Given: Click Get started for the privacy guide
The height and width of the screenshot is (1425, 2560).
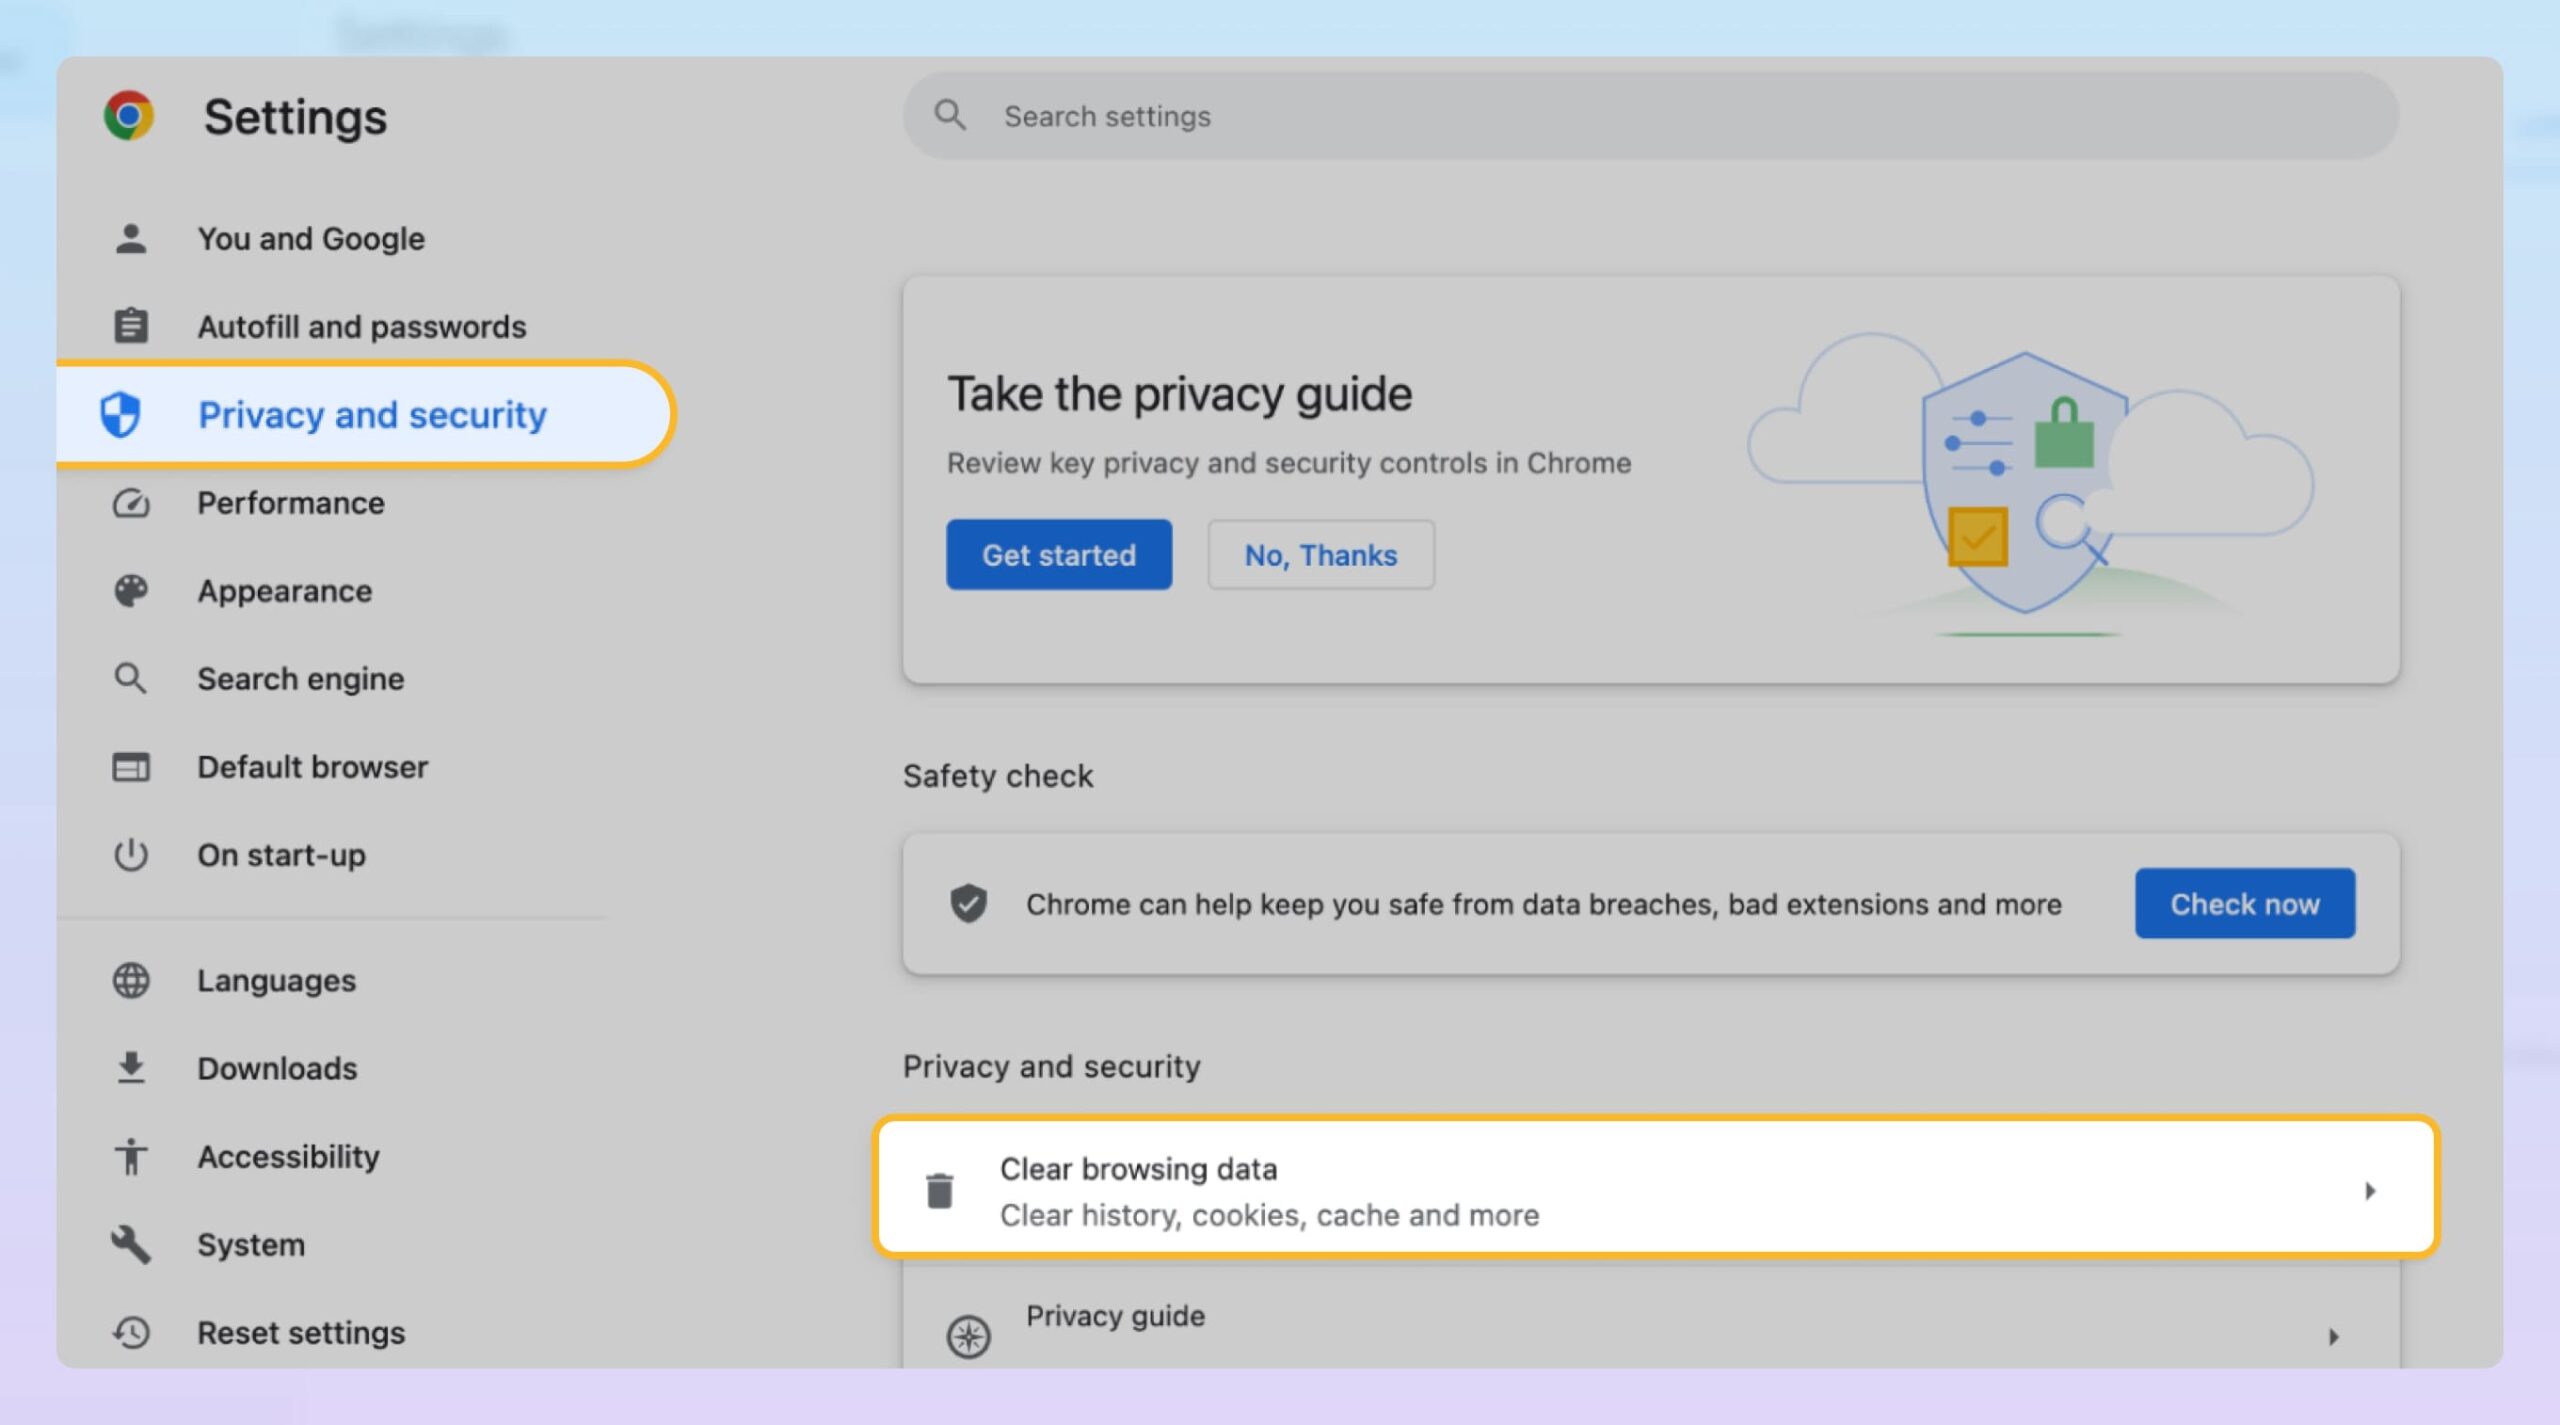Looking at the screenshot, I should pos(1058,554).
